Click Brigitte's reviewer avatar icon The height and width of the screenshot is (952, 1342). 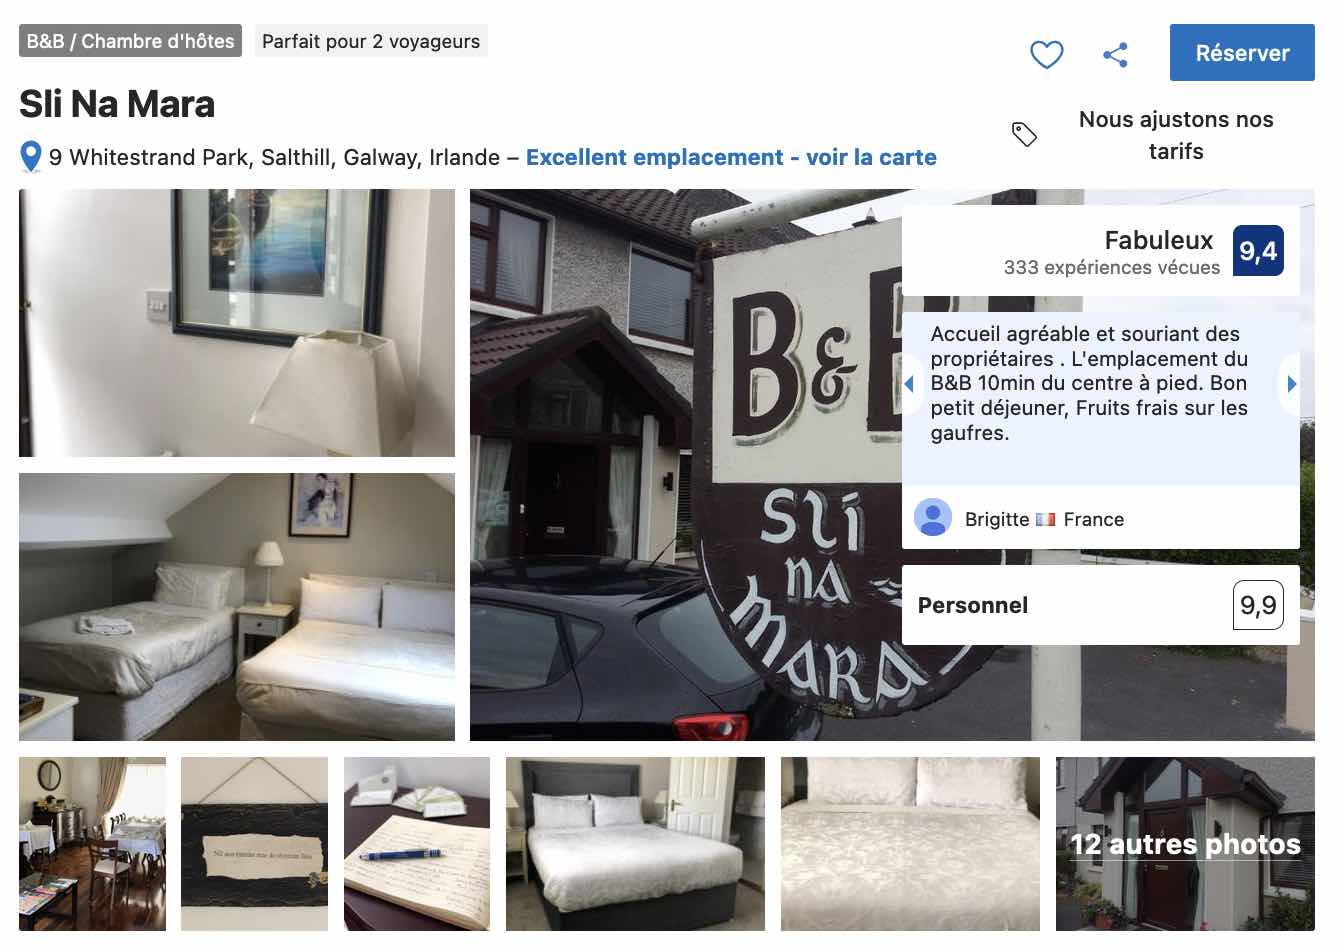(x=933, y=518)
